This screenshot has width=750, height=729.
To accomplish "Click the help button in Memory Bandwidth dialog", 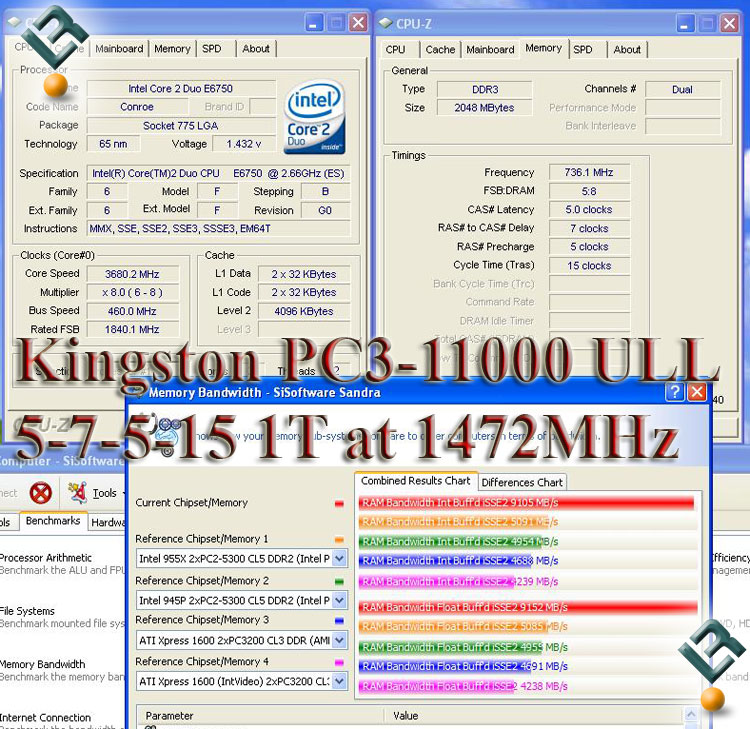I will (674, 392).
